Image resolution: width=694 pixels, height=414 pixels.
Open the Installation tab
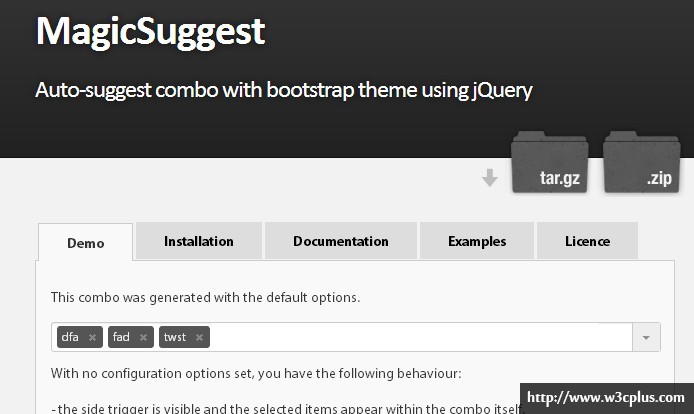coord(199,241)
